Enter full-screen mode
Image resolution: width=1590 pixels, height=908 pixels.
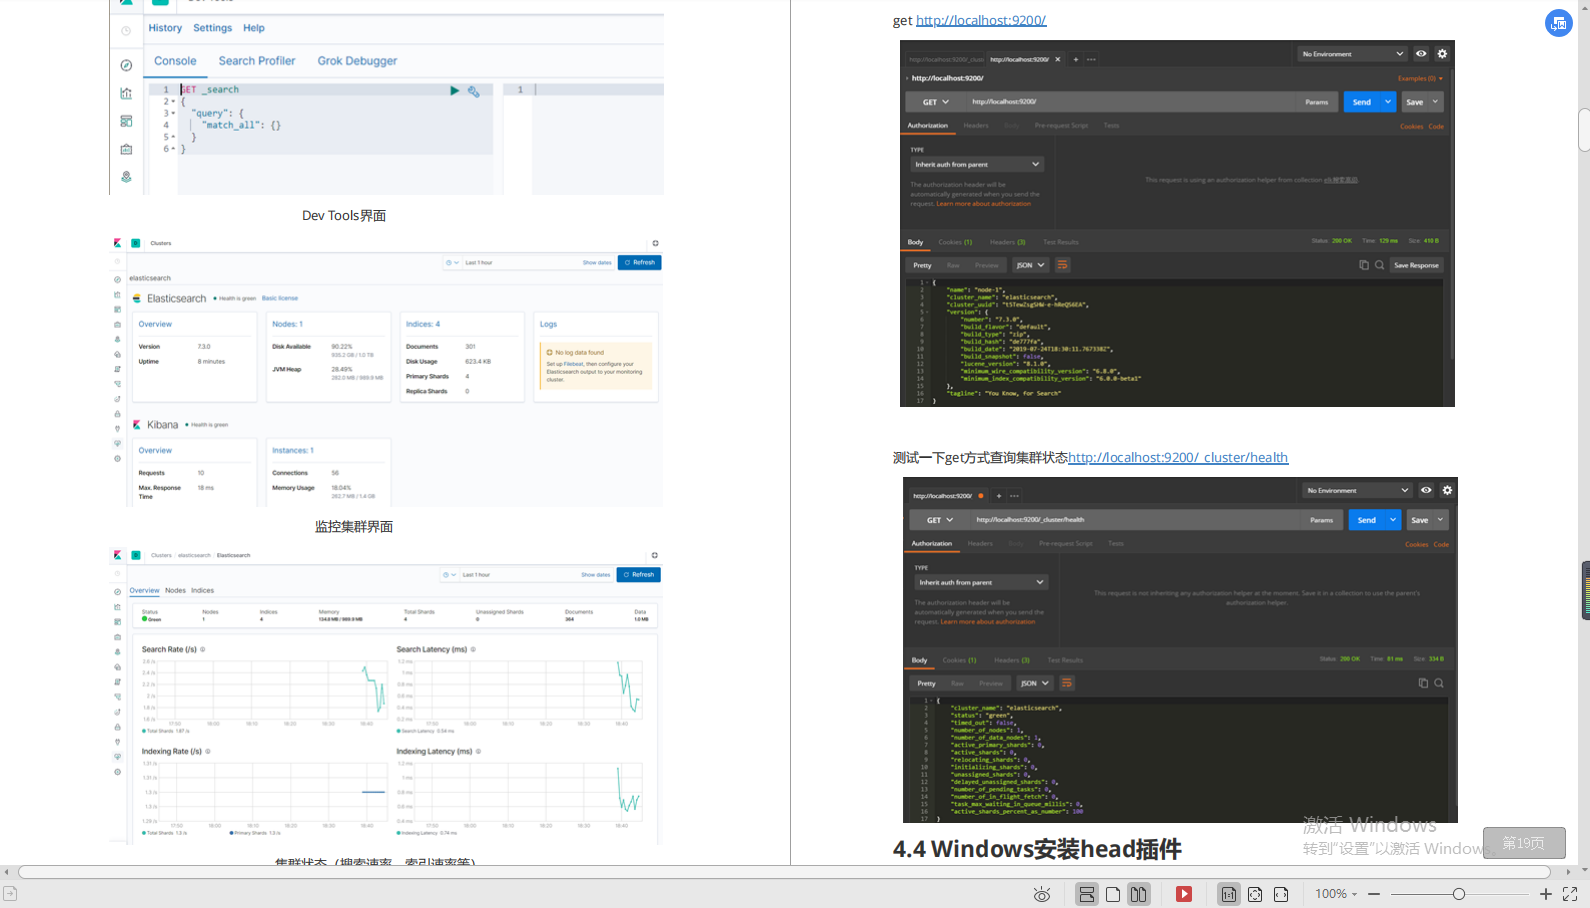tap(1570, 894)
